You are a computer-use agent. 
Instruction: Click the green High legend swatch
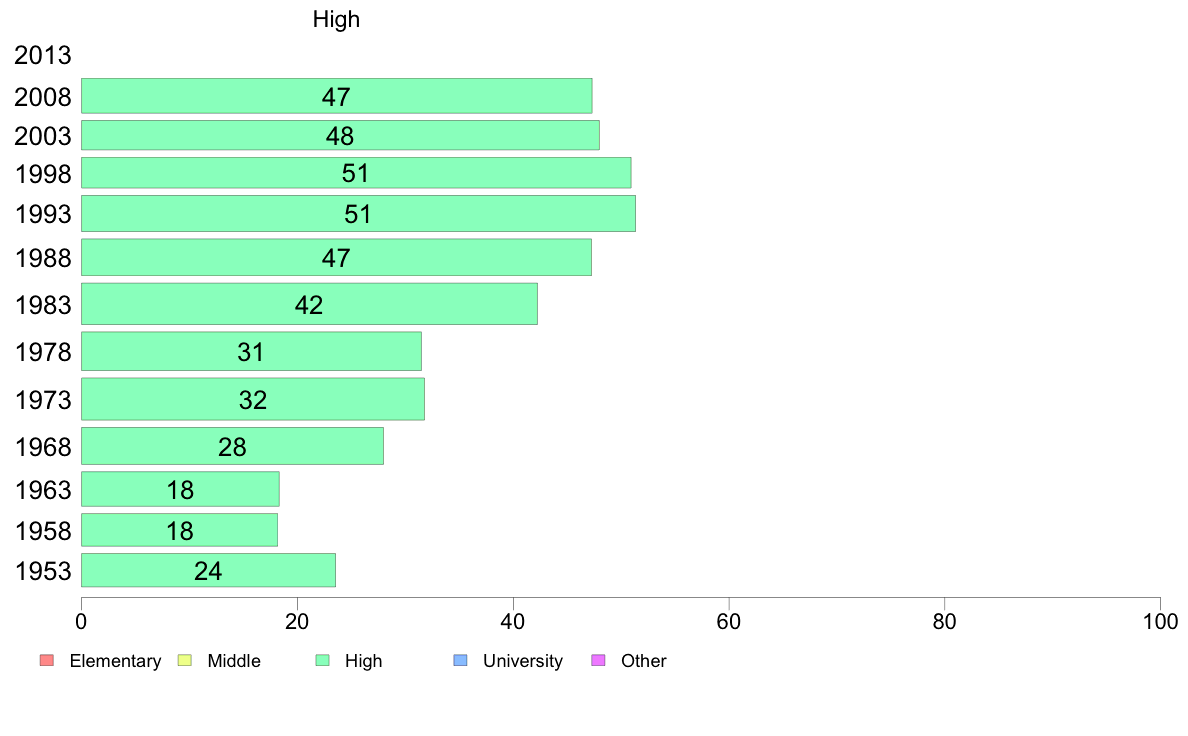[322, 660]
